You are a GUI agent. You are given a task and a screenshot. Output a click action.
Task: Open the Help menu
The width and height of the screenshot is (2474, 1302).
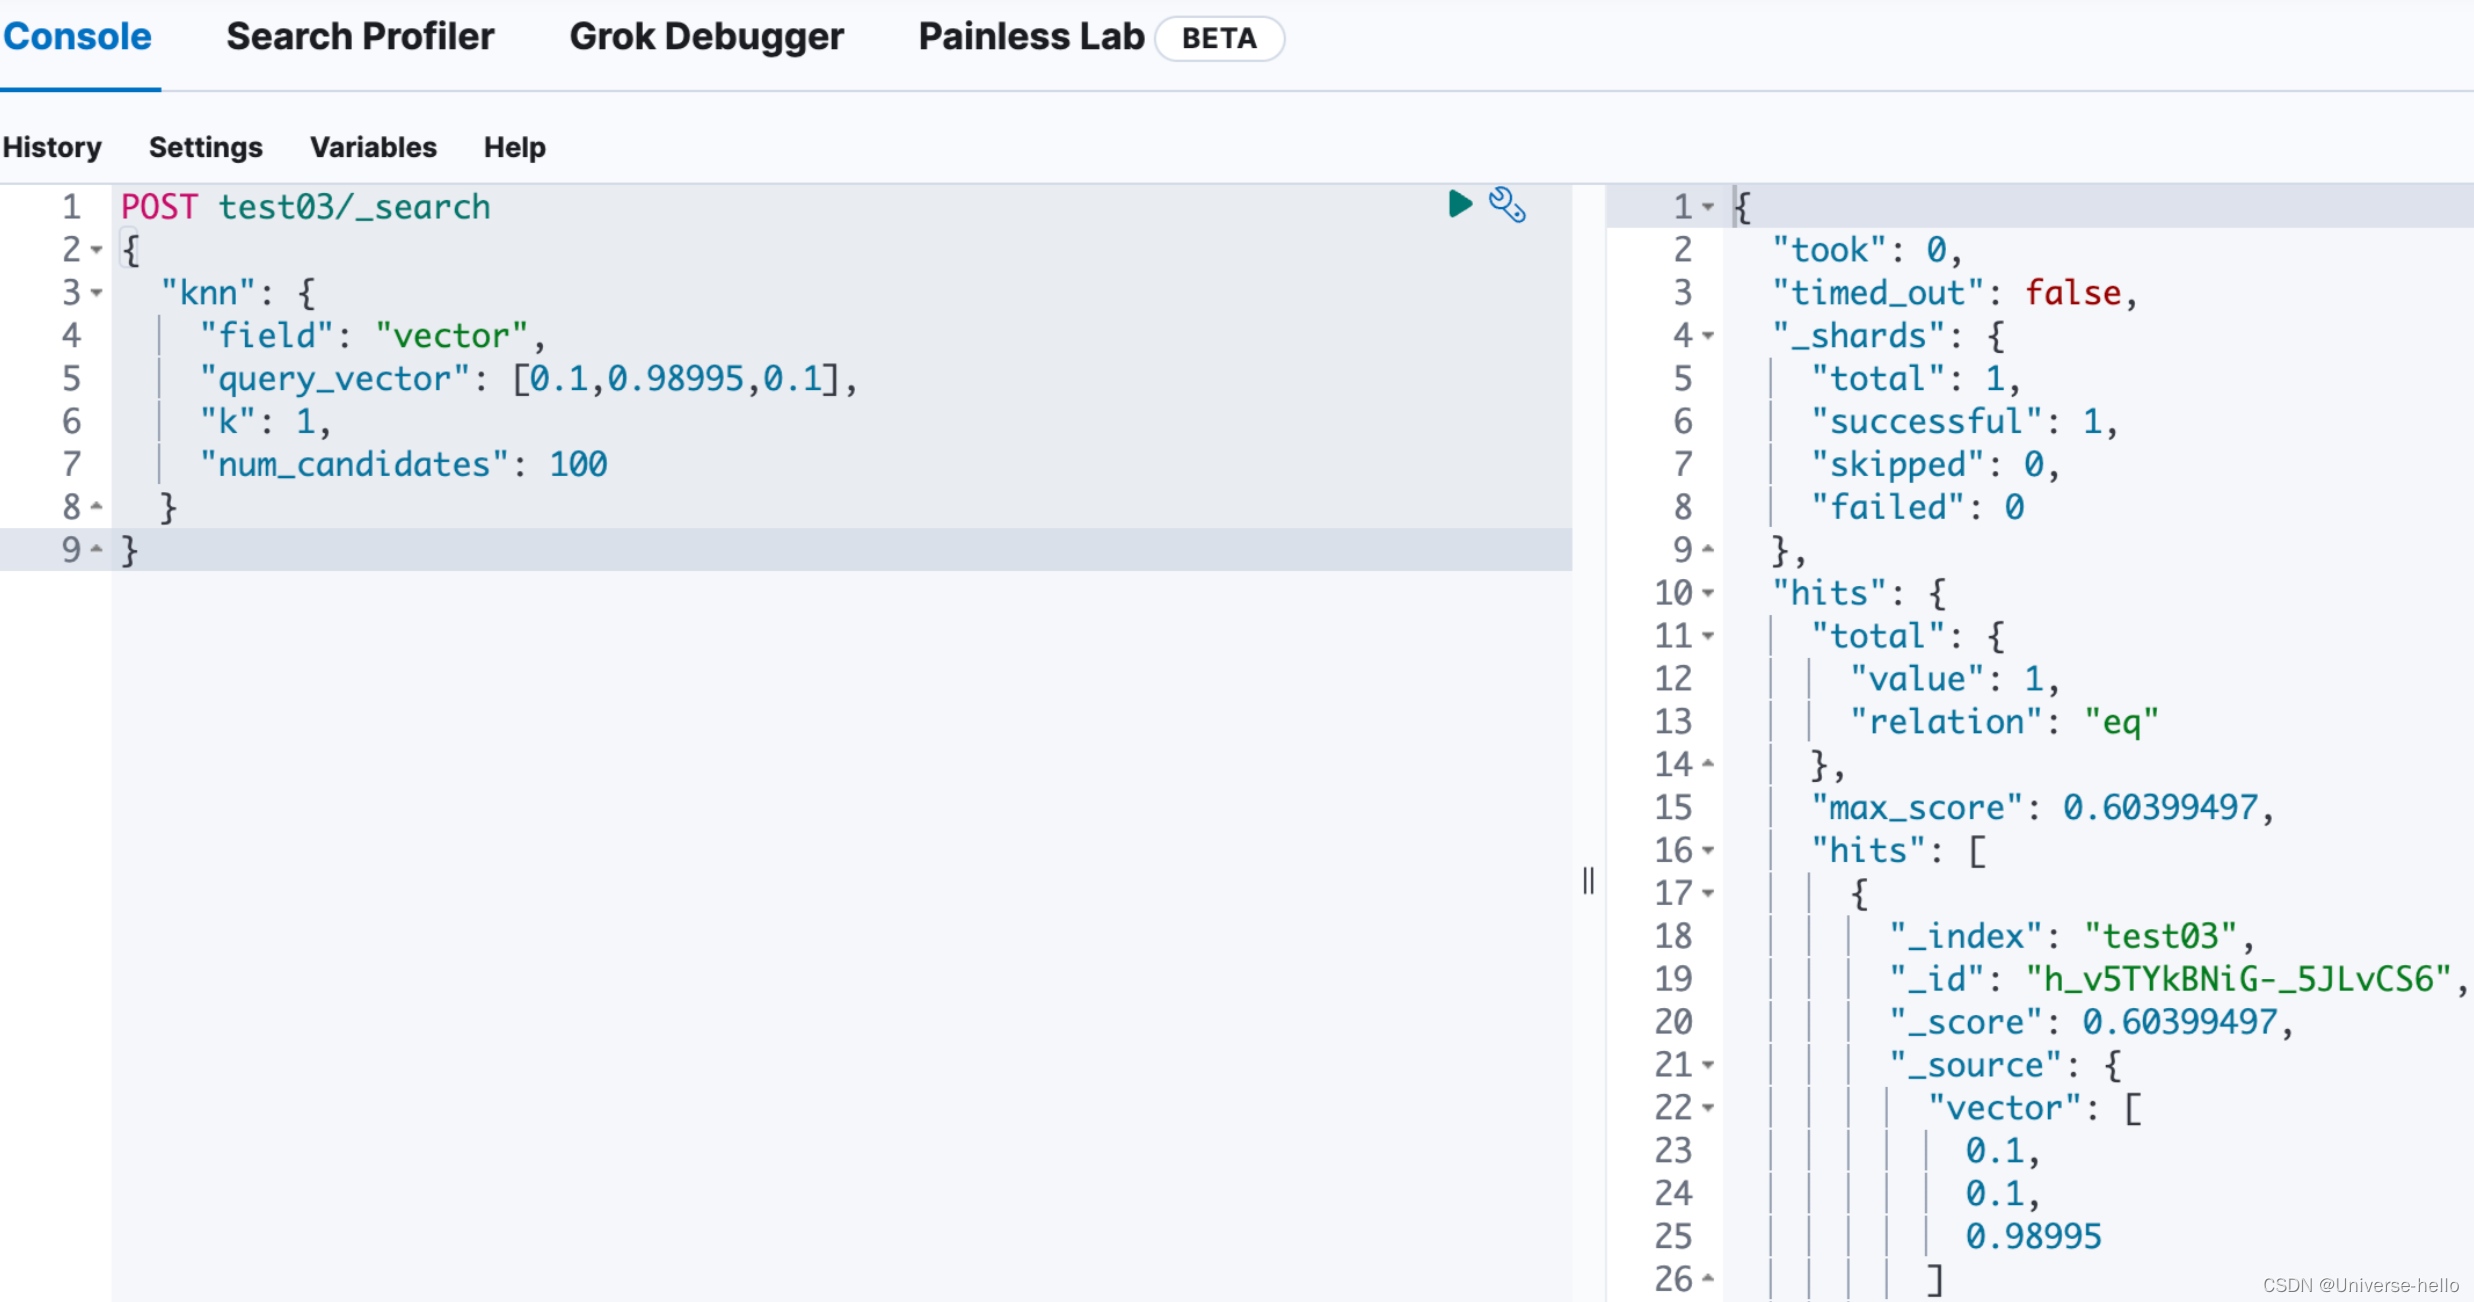pyautogui.click(x=514, y=147)
